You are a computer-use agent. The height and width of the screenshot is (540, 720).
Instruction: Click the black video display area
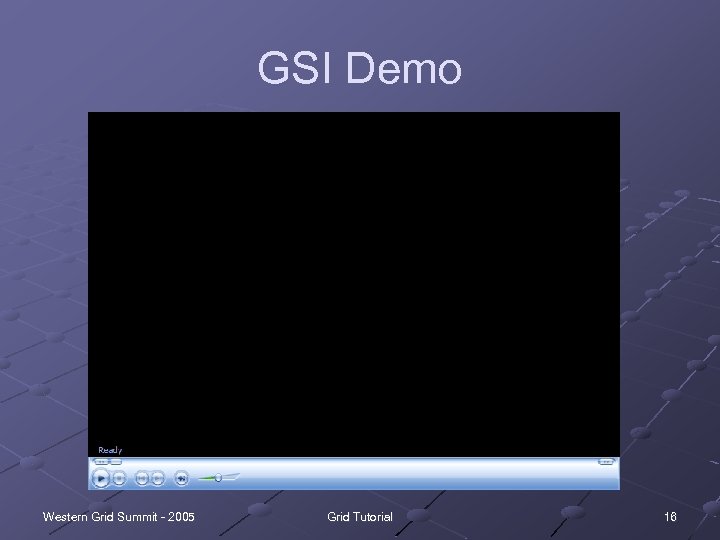click(354, 284)
